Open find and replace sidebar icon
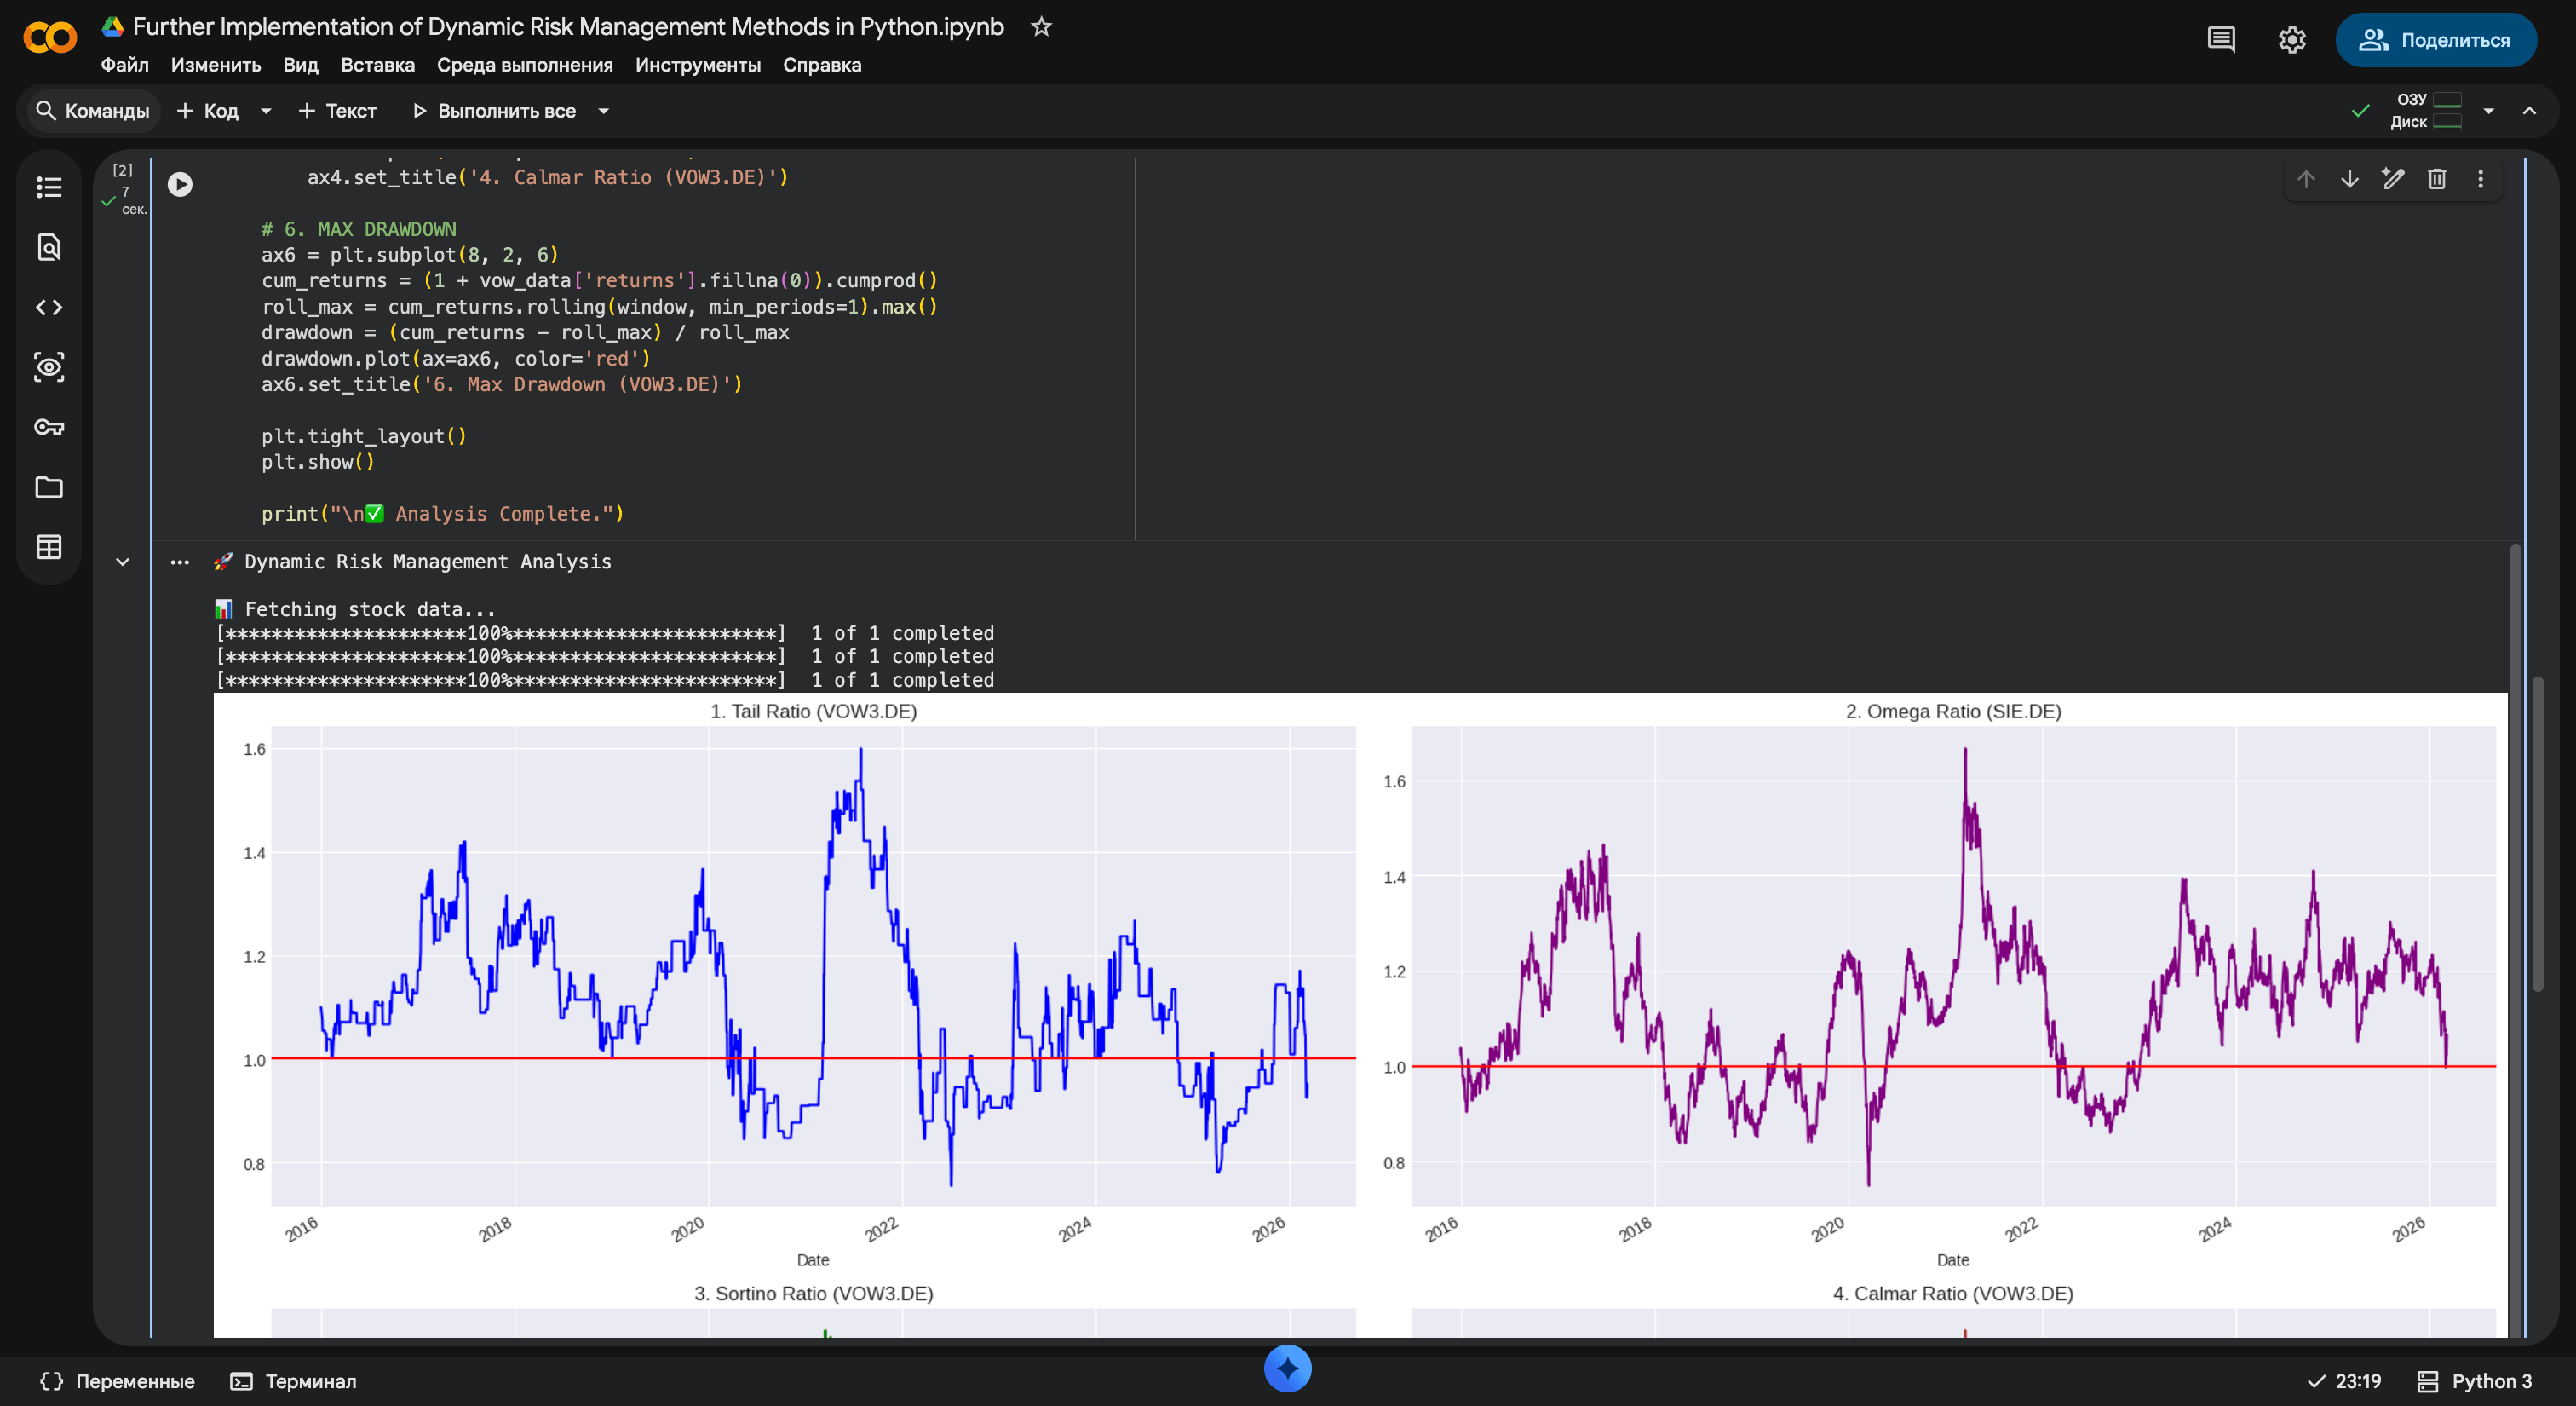The width and height of the screenshot is (2576, 1406). click(49, 247)
